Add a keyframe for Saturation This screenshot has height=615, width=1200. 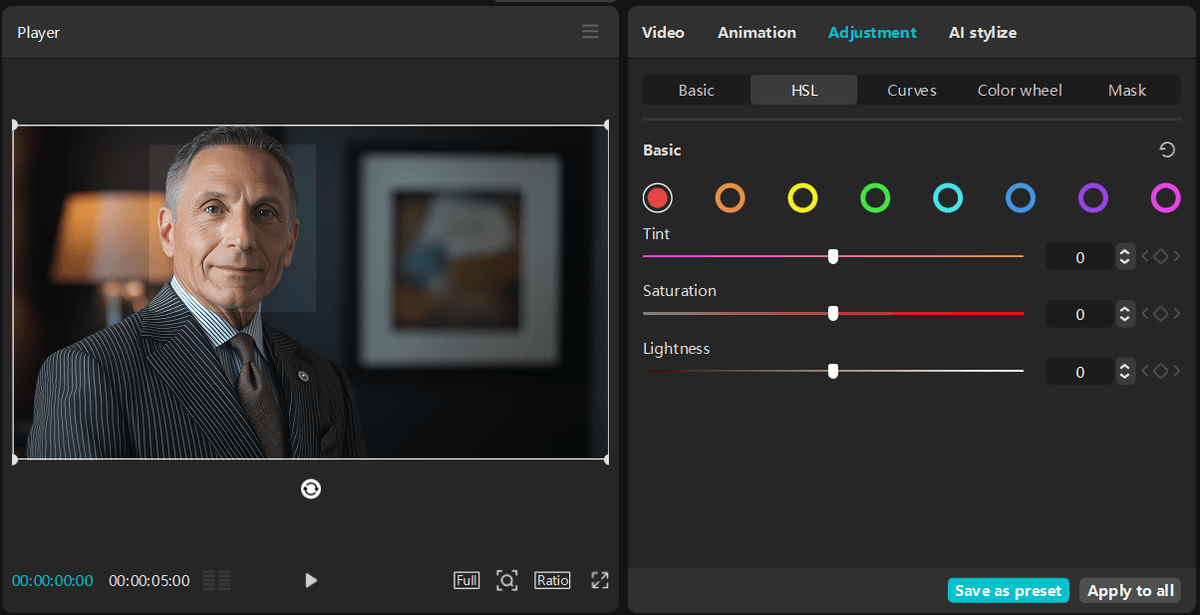1160,314
